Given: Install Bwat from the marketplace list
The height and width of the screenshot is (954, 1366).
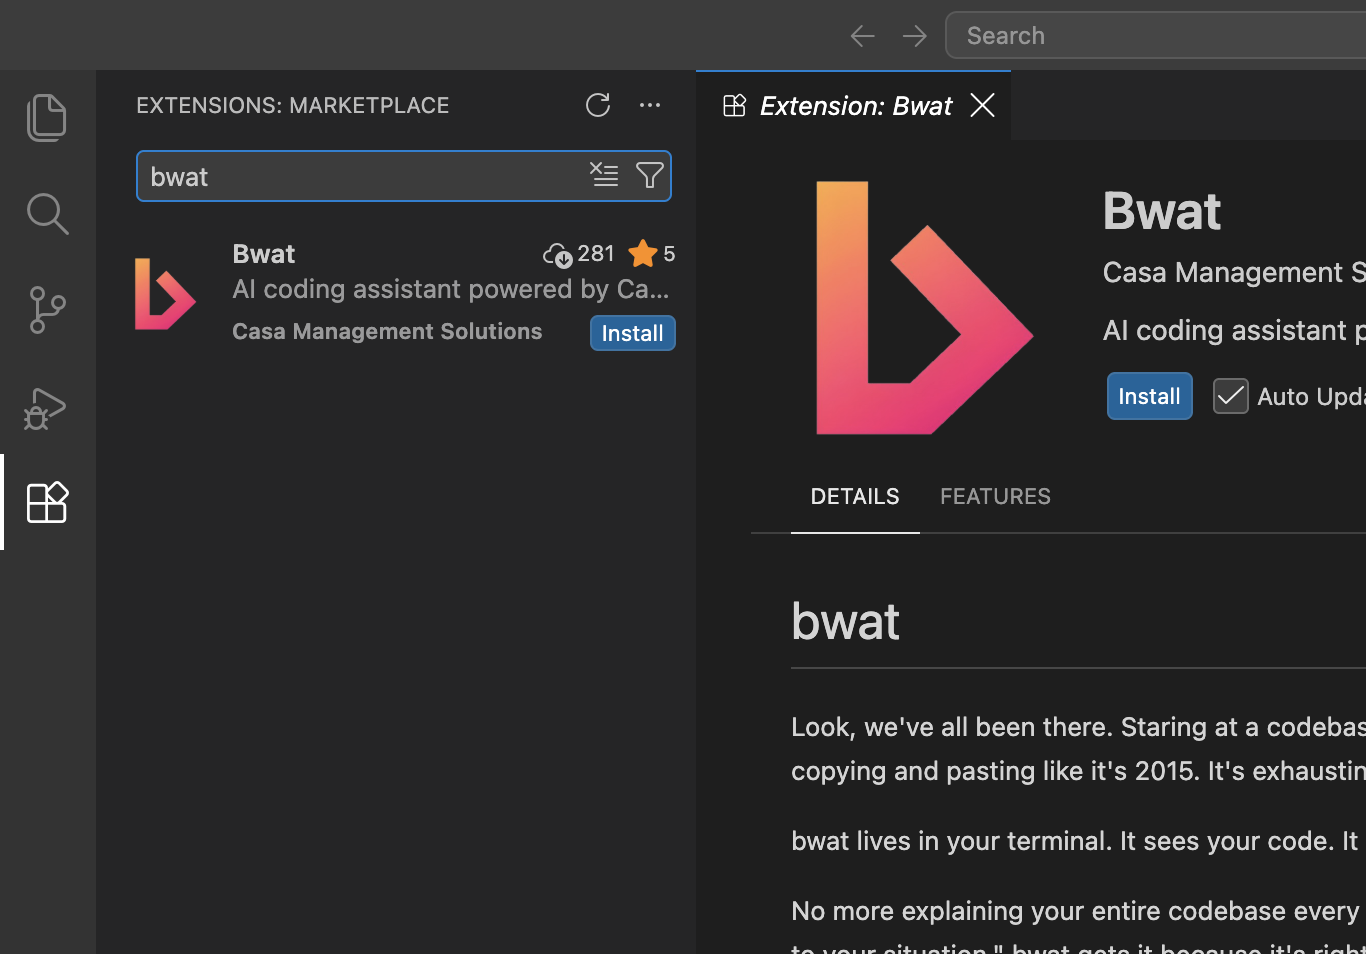Looking at the screenshot, I should [632, 333].
